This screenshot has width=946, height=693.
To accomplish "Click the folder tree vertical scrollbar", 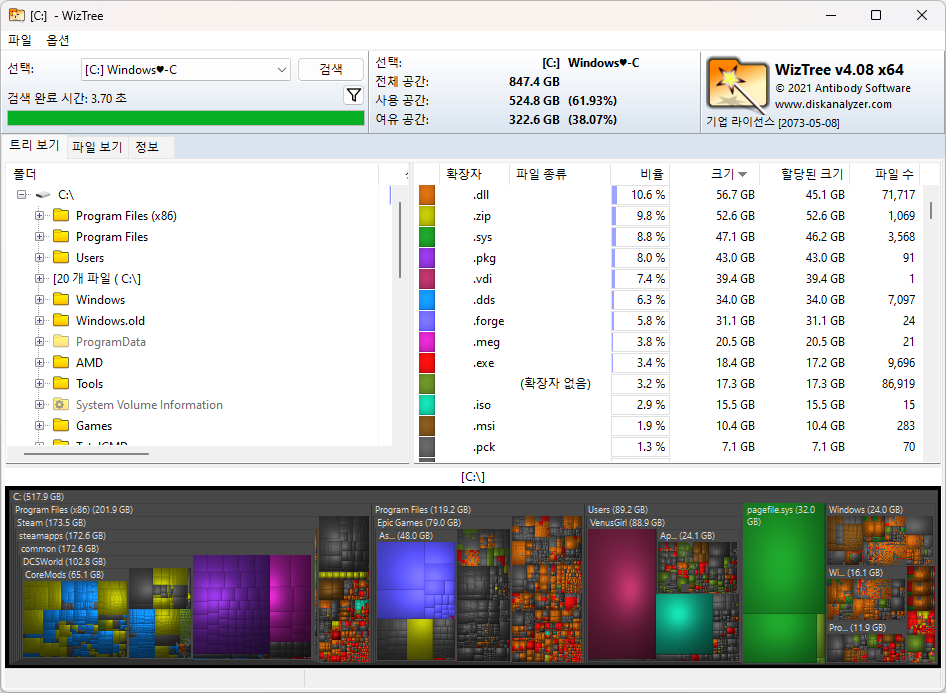I will pyautogui.click(x=400, y=240).
